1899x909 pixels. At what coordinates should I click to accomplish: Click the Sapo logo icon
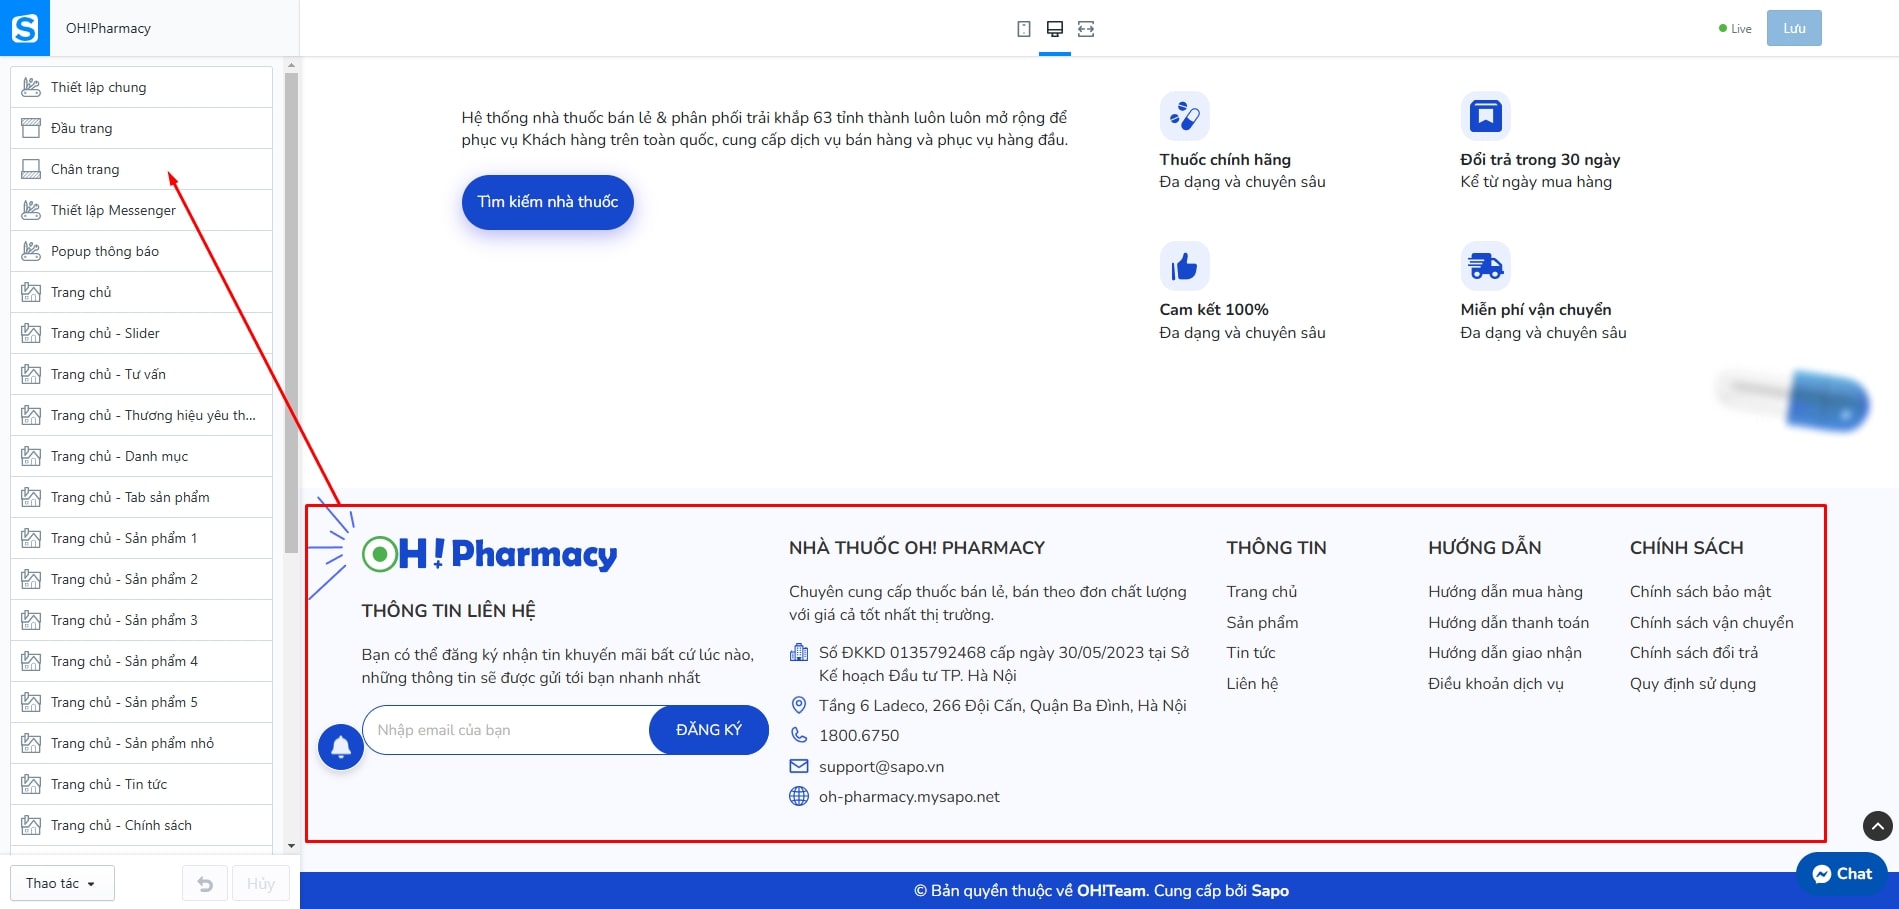25,28
